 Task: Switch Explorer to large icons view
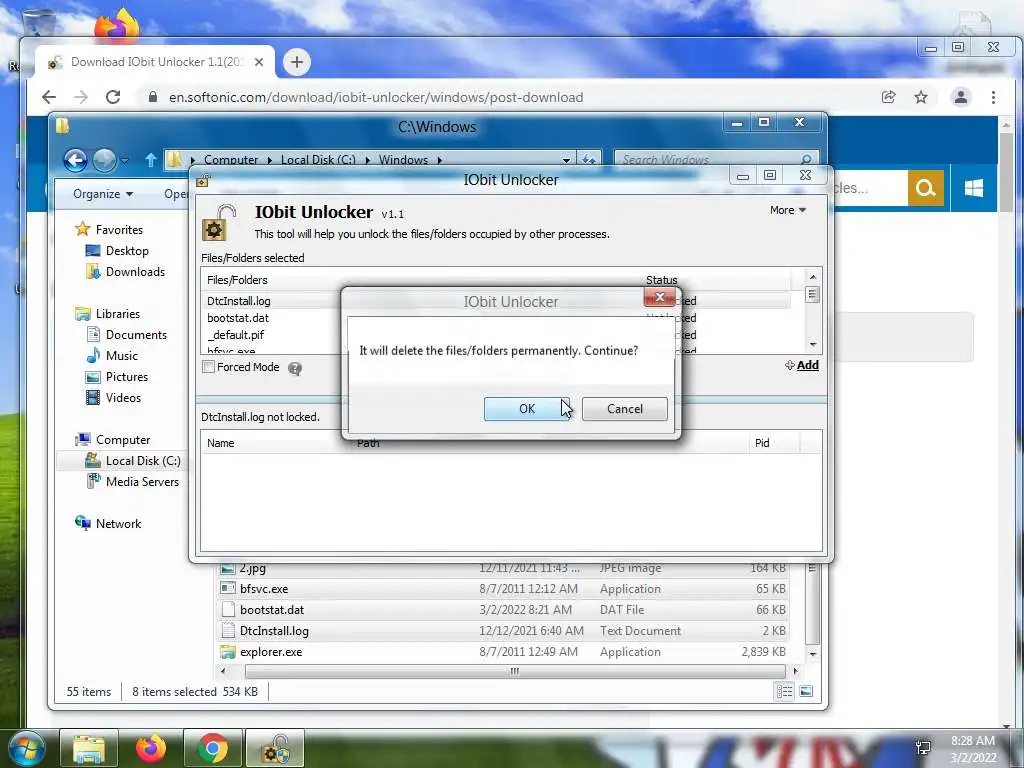807,692
